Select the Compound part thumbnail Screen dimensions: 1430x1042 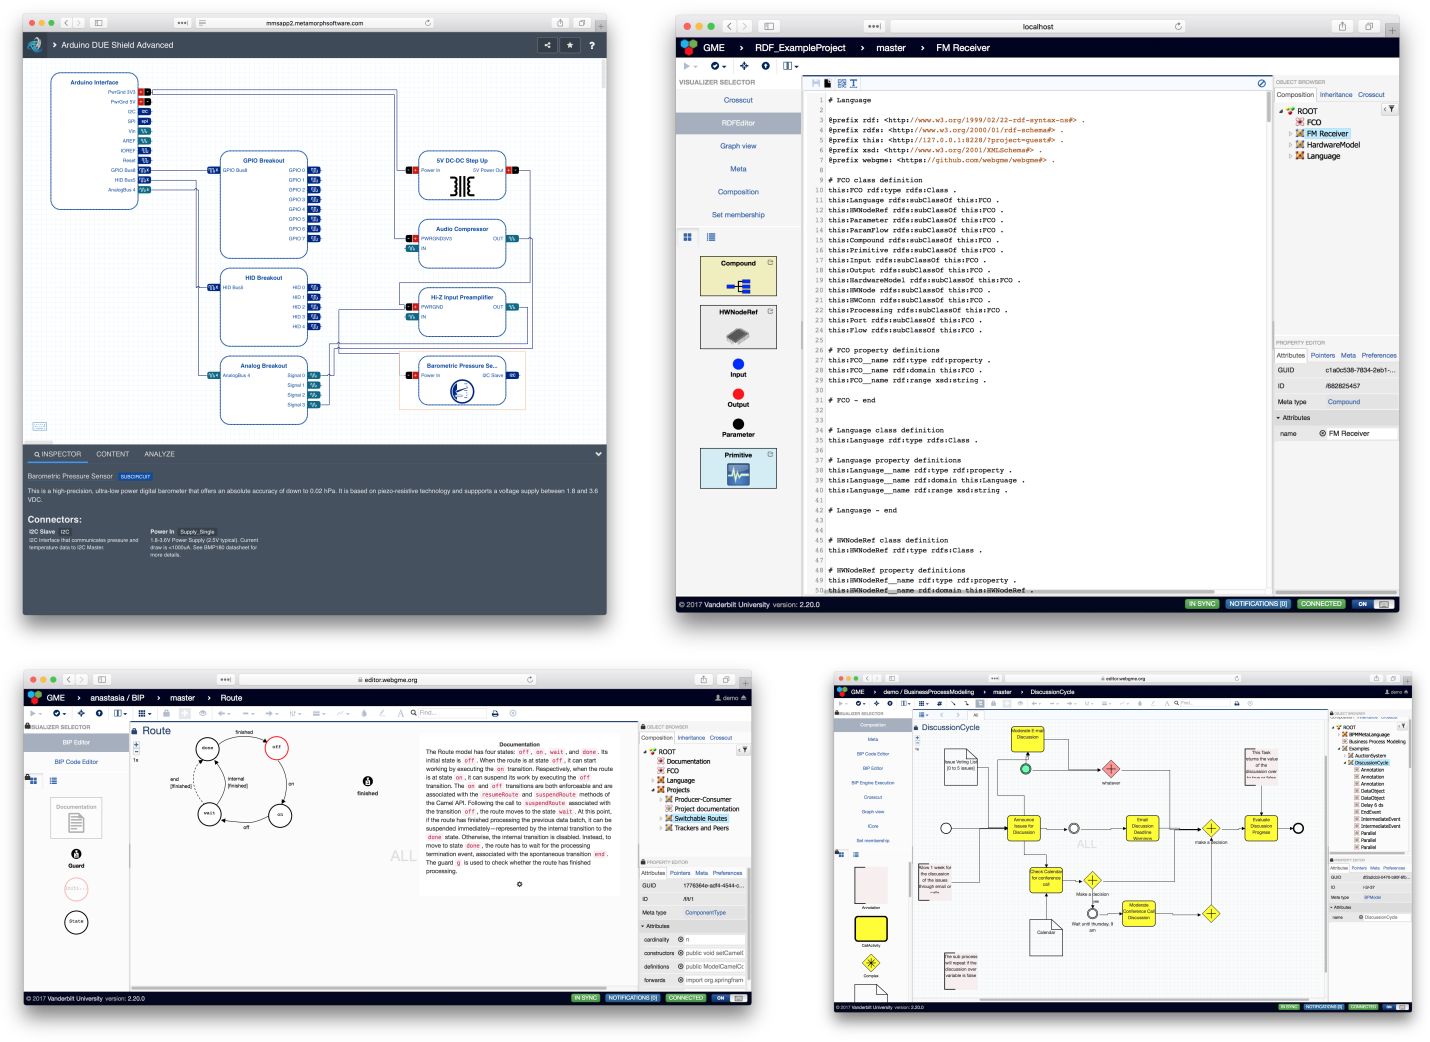coord(738,277)
